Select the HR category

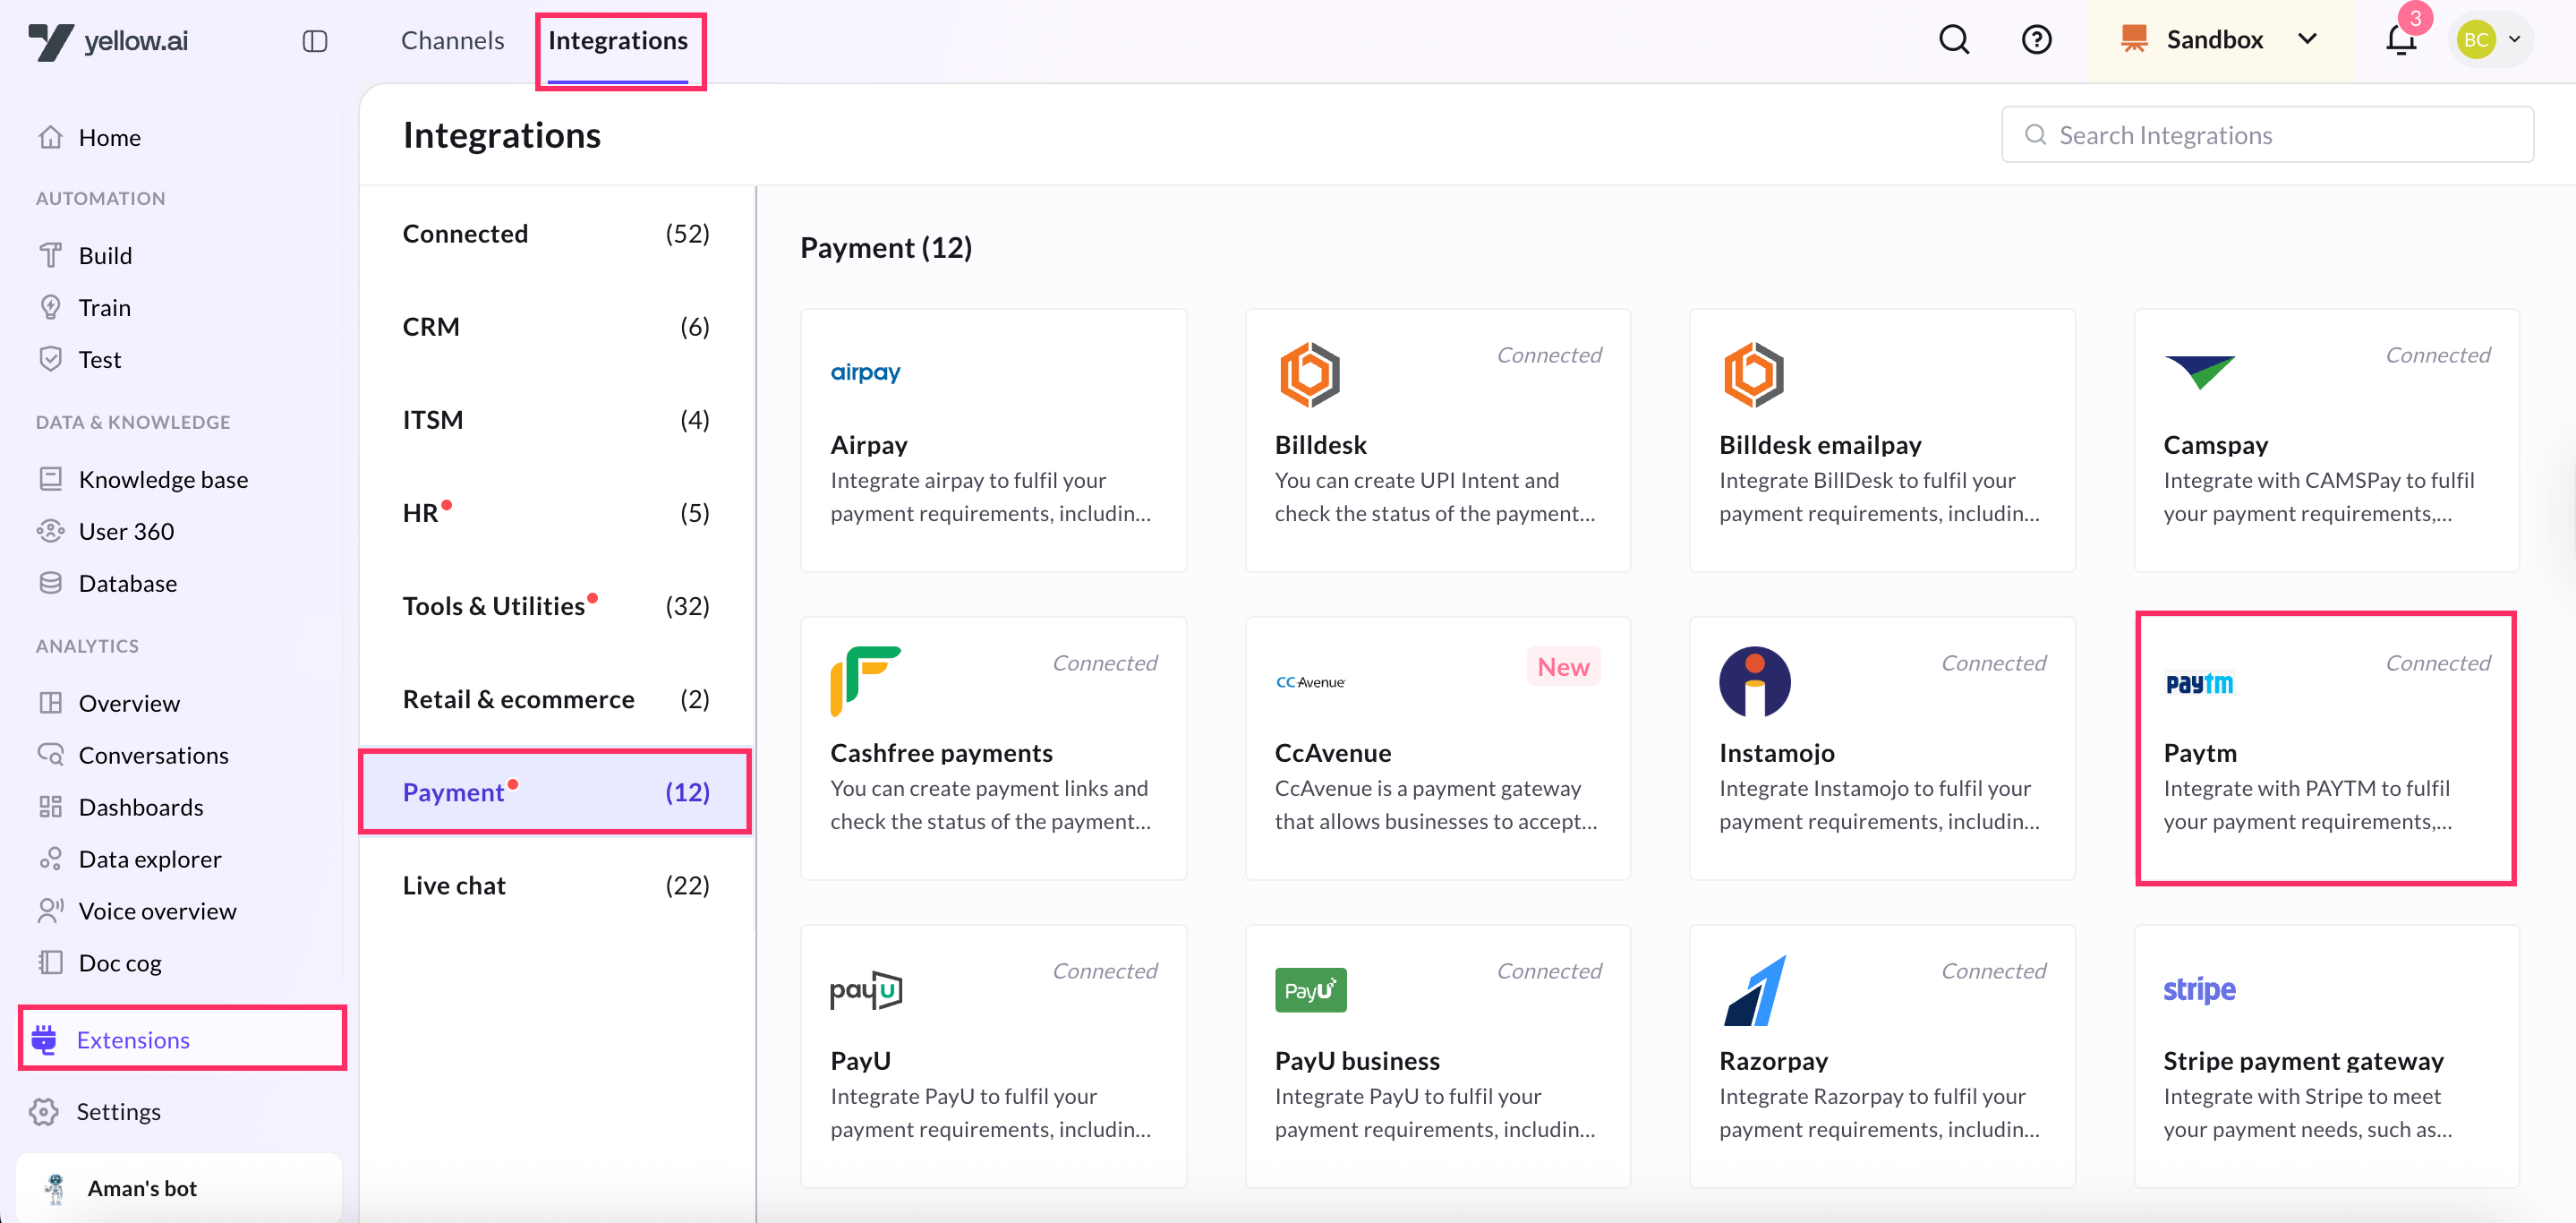(x=556, y=512)
